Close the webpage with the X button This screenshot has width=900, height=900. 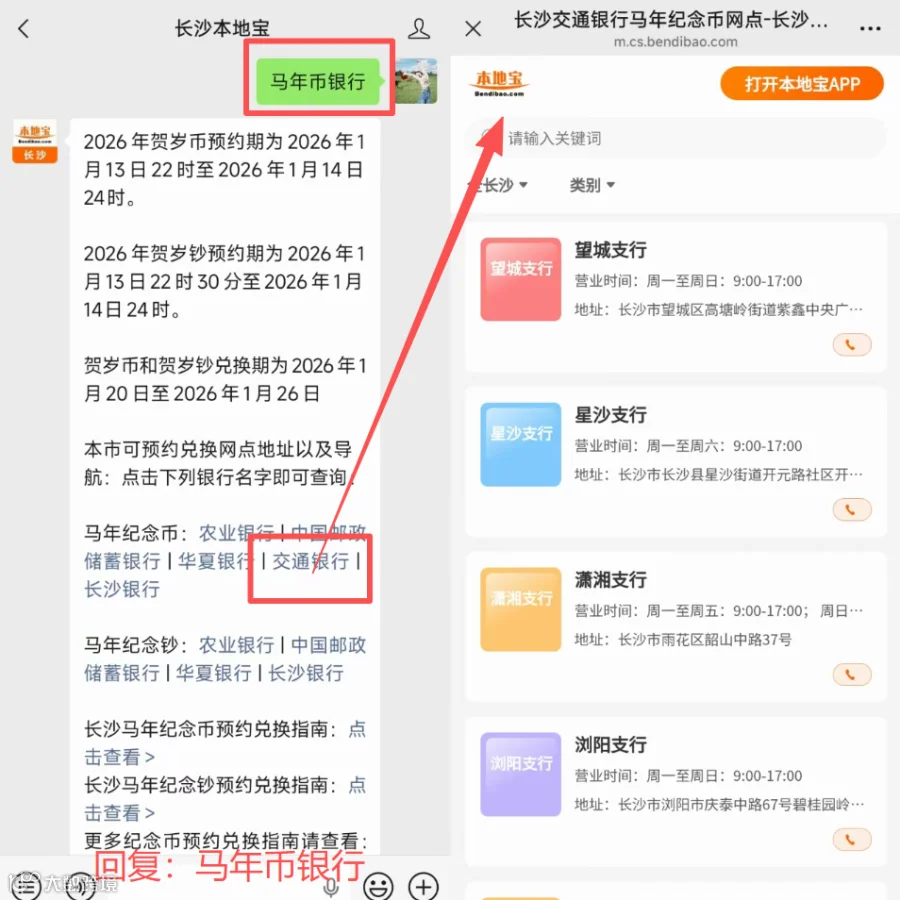[x=473, y=29]
